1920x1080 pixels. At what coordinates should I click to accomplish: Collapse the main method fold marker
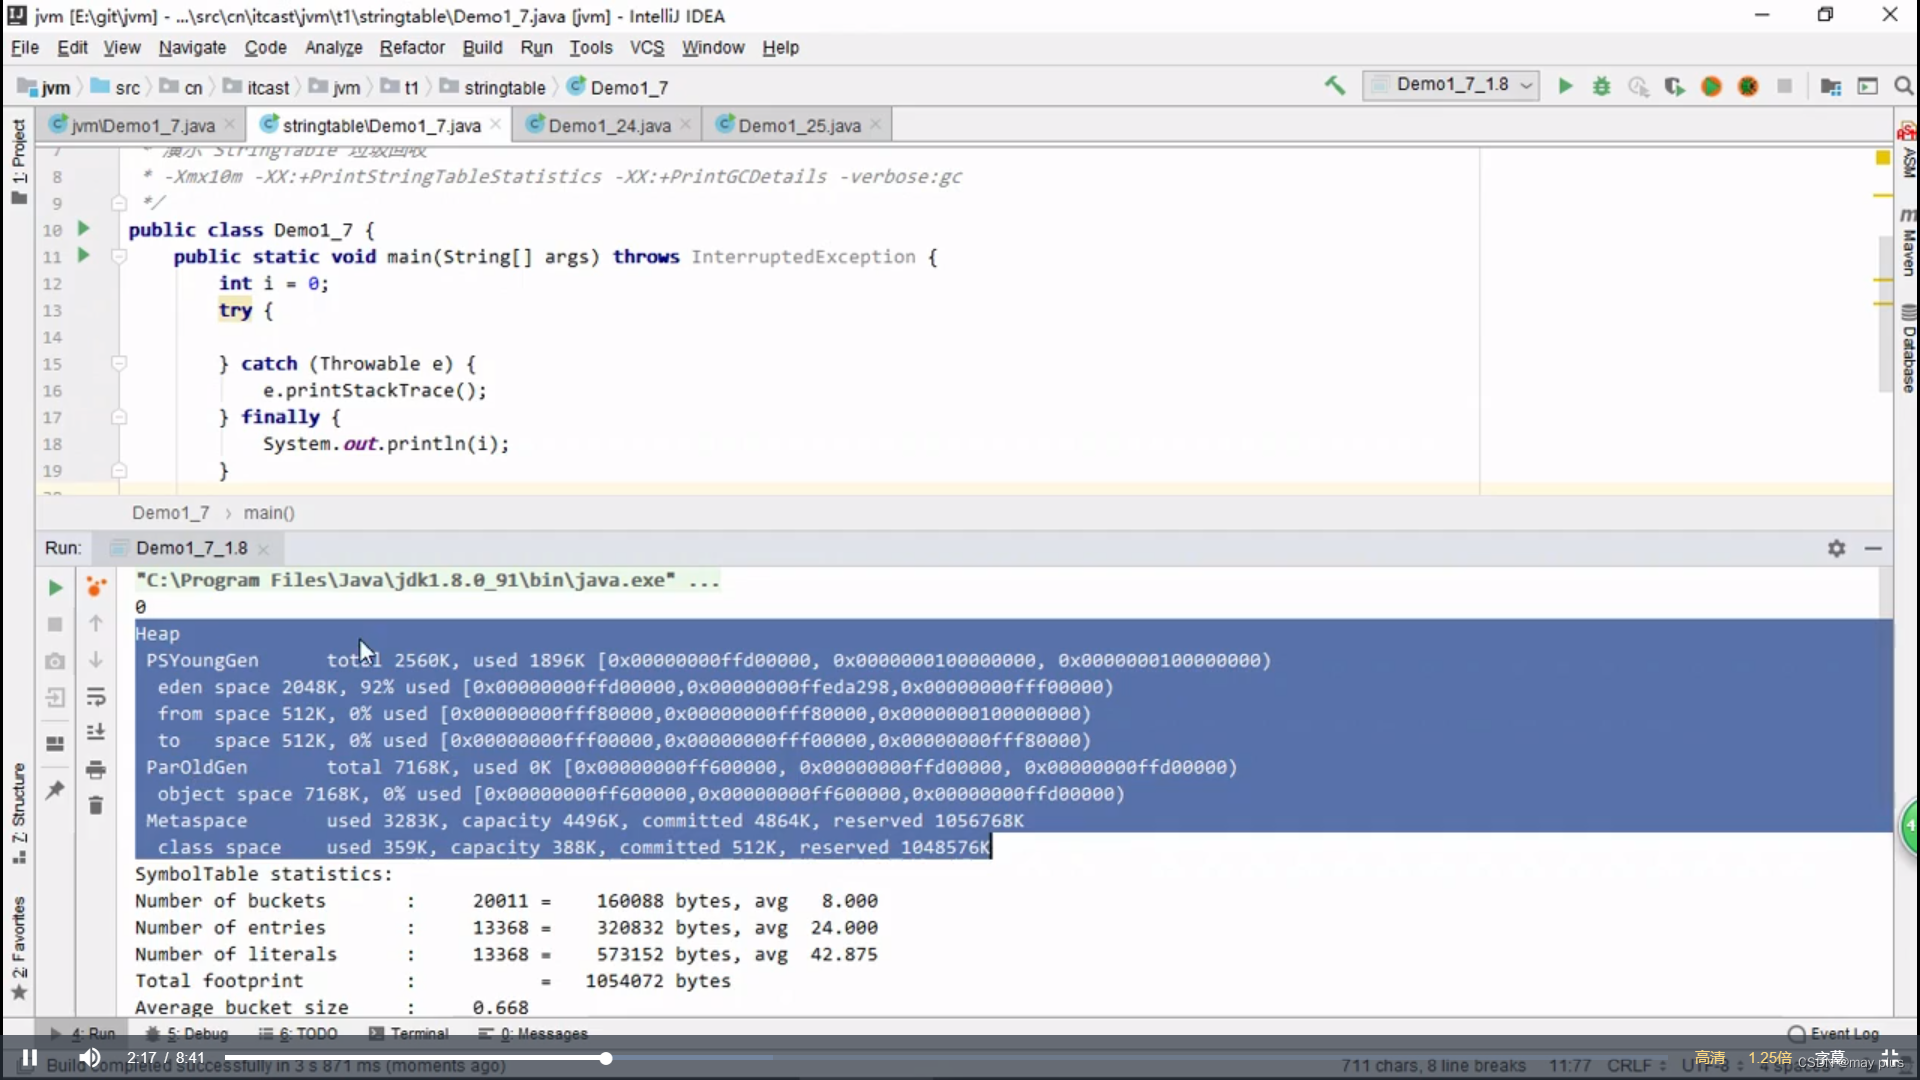tap(119, 257)
